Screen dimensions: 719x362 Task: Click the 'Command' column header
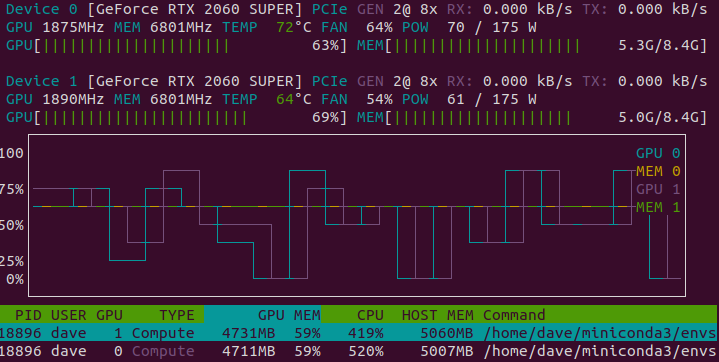(514, 315)
